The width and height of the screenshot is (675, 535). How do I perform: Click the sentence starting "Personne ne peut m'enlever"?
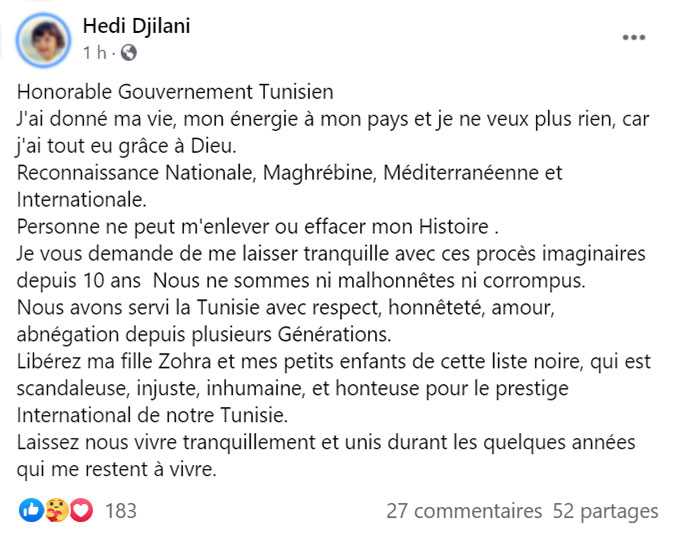coord(258,227)
